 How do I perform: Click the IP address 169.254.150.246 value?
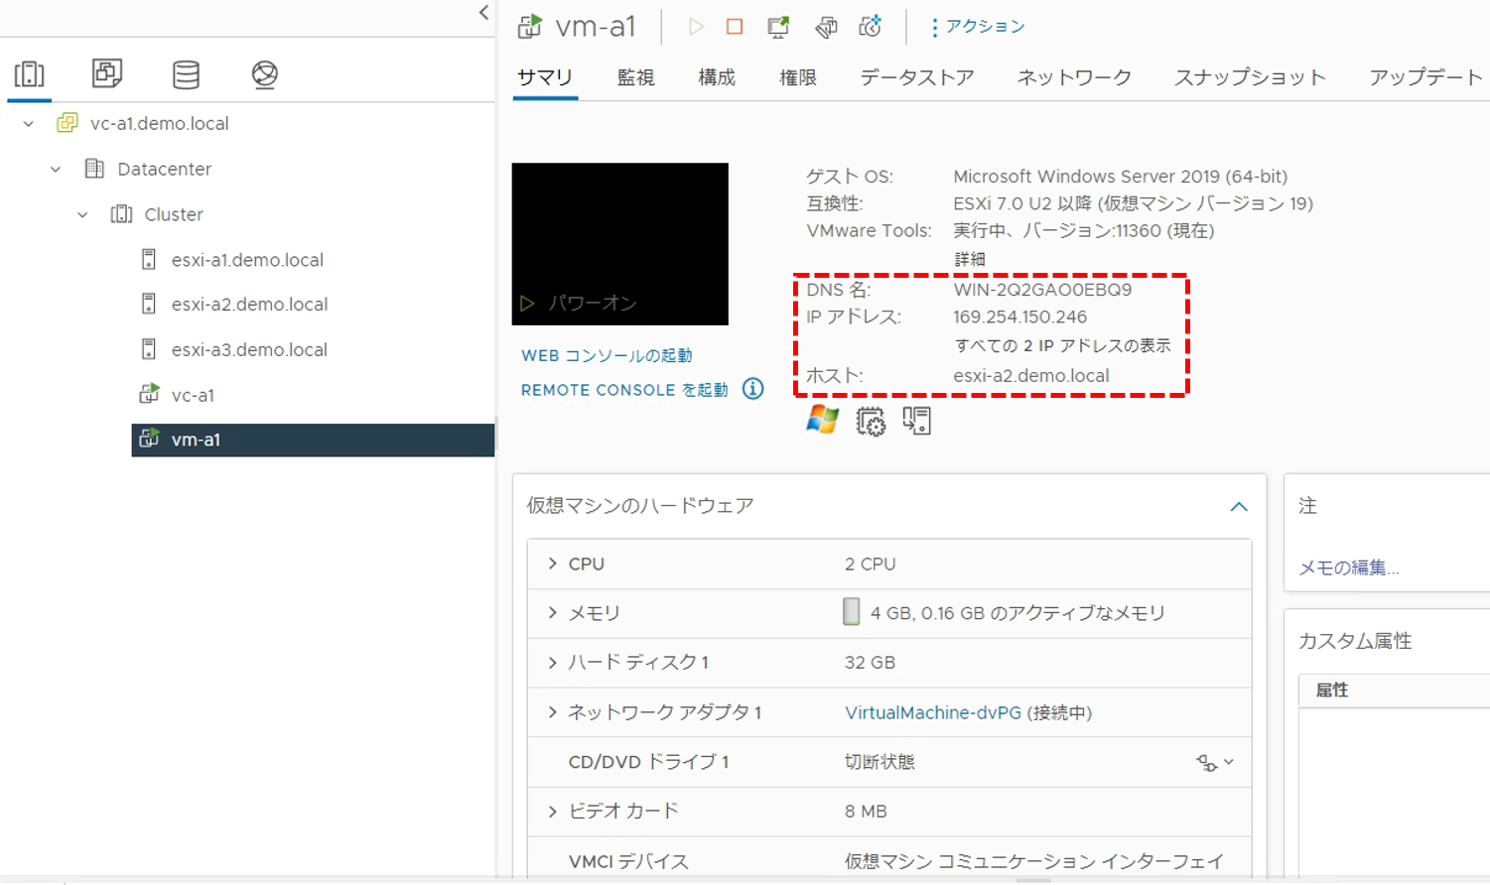pyautogui.click(x=1020, y=317)
